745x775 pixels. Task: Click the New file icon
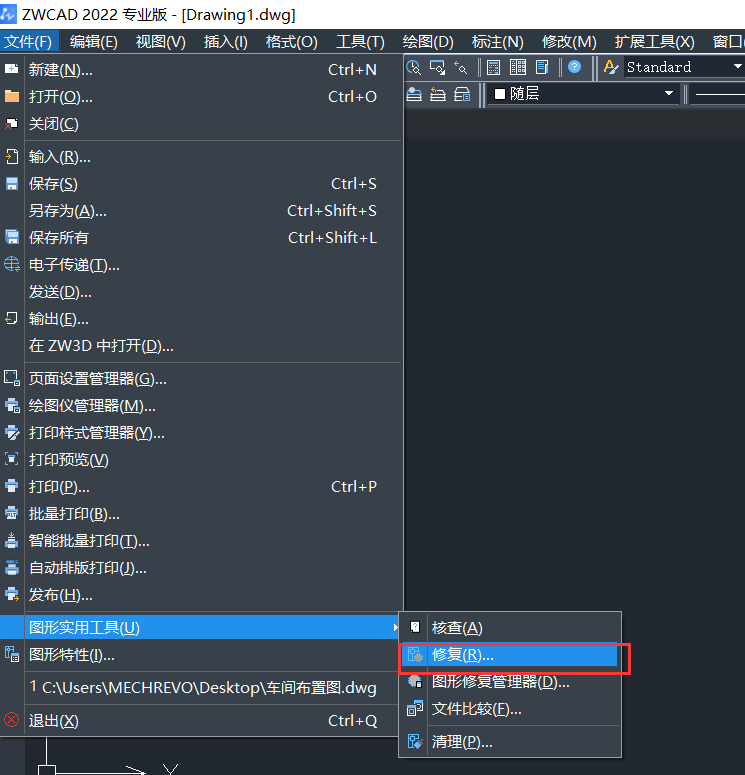pos(12,69)
